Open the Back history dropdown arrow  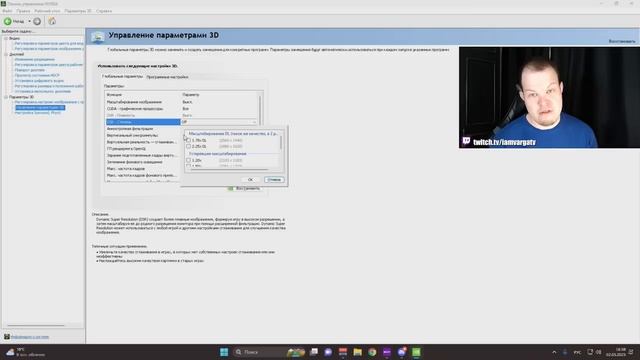tap(29, 21)
